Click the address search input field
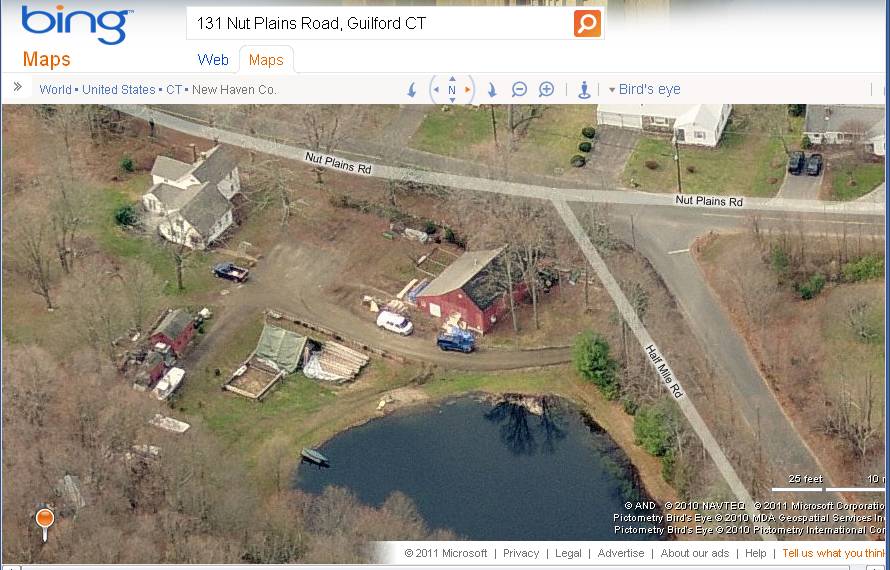Viewport: 890px width, 570px height. pyautogui.click(x=380, y=23)
